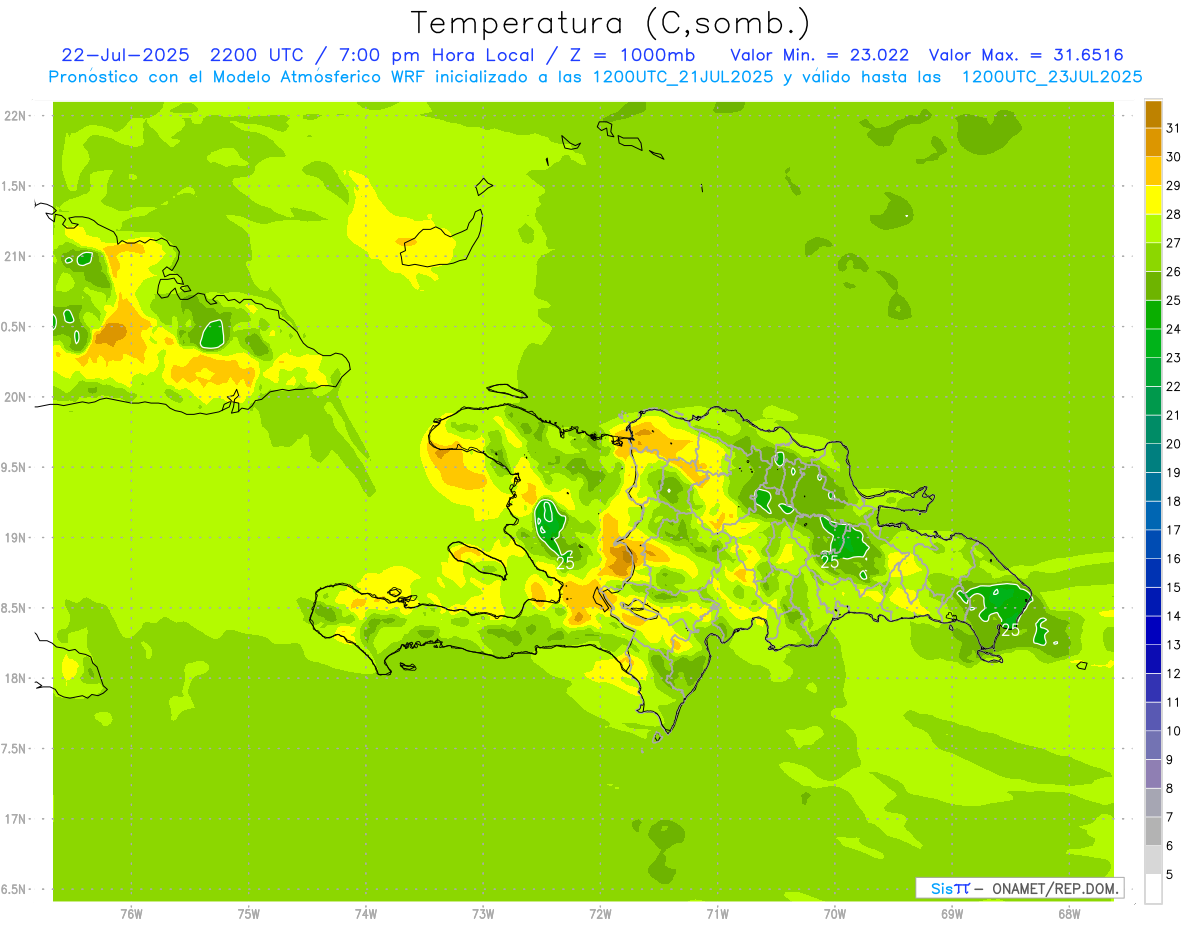Click the 17N latitude axis label
The width and height of the screenshot is (1200, 927).
(15, 819)
